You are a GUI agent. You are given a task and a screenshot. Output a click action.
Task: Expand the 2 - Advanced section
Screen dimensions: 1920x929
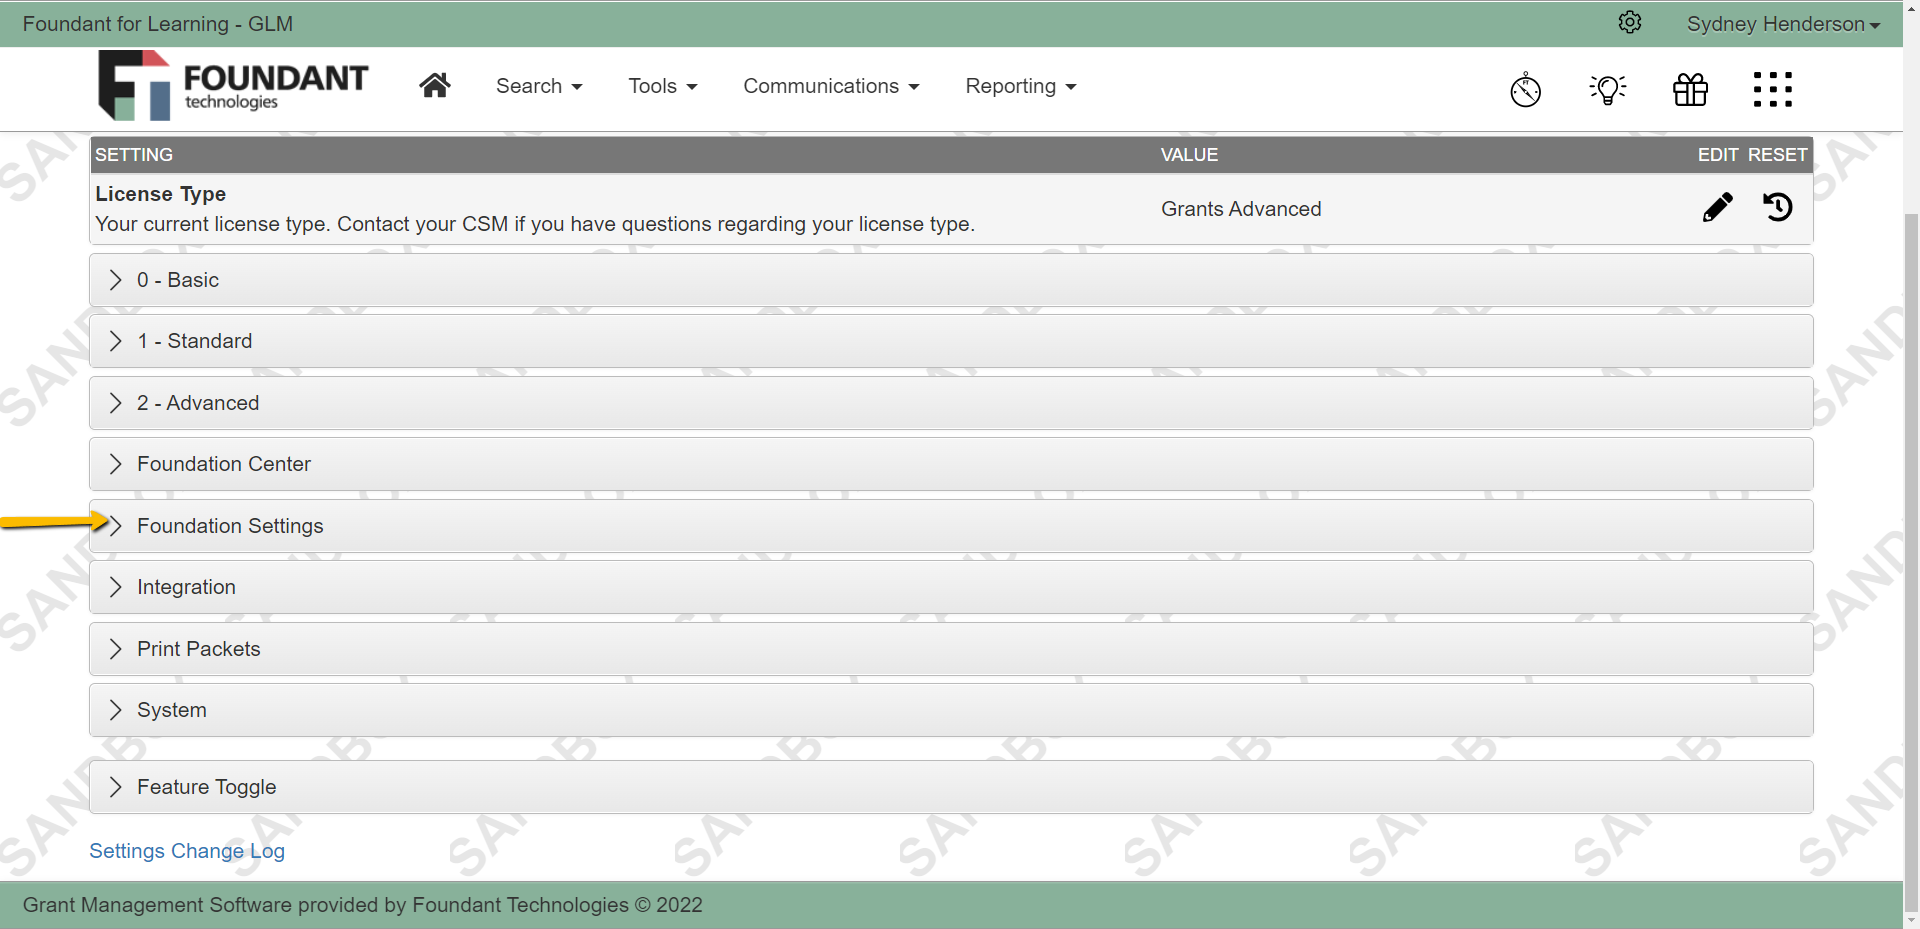point(198,402)
